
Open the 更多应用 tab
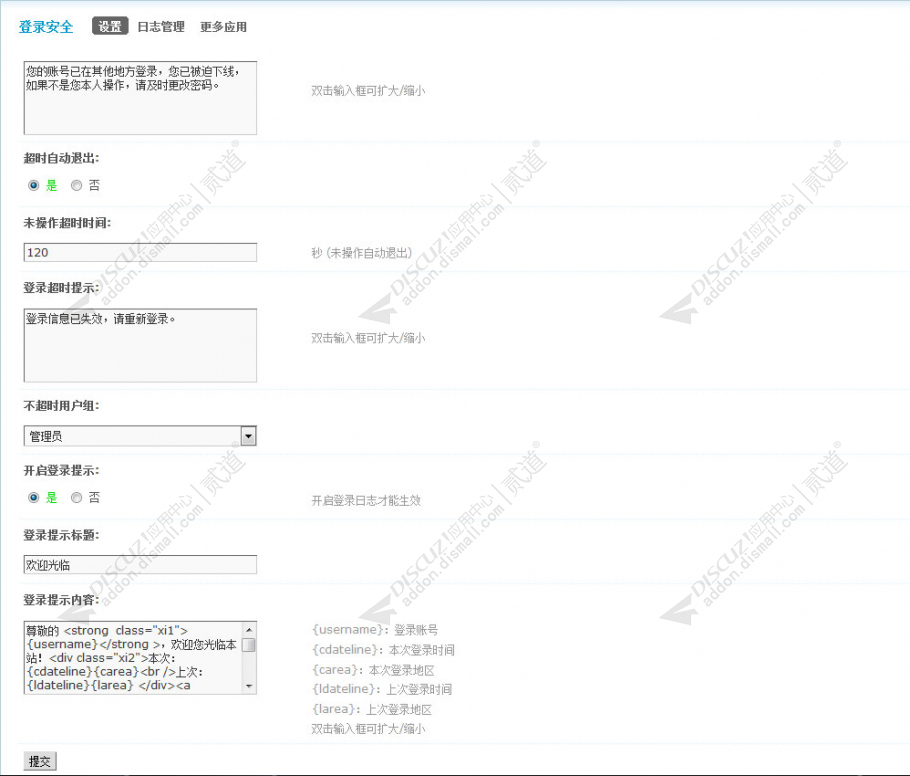pos(223,27)
